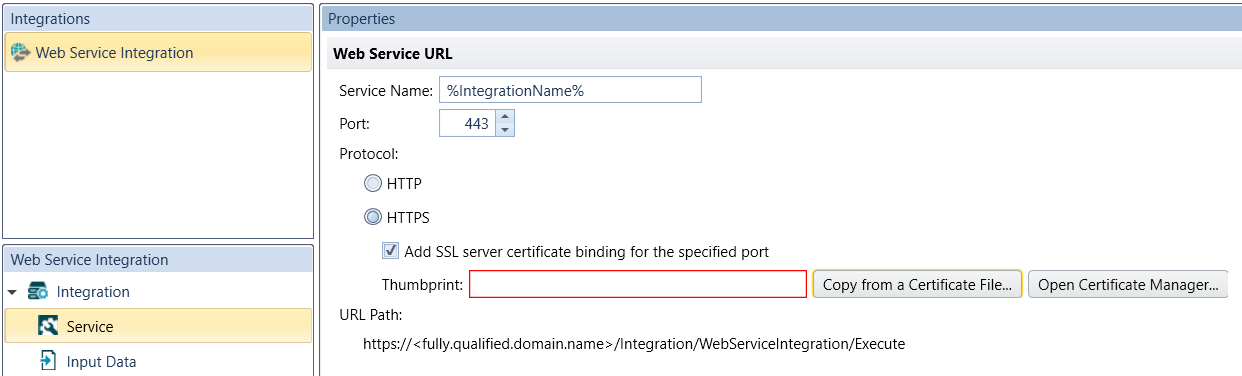Viewport: 1242px width, 376px height.
Task: Click the Integrations panel header
Action: pos(158,19)
